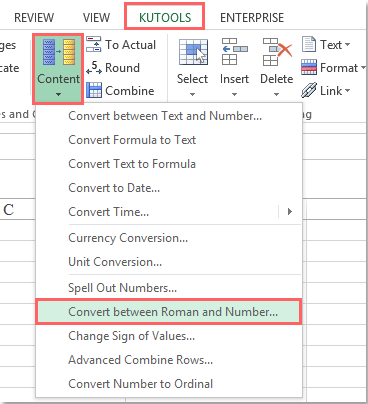Image resolution: width=368 pixels, height=404 pixels.
Task: Click the Content conversion icon
Action: (x=59, y=52)
